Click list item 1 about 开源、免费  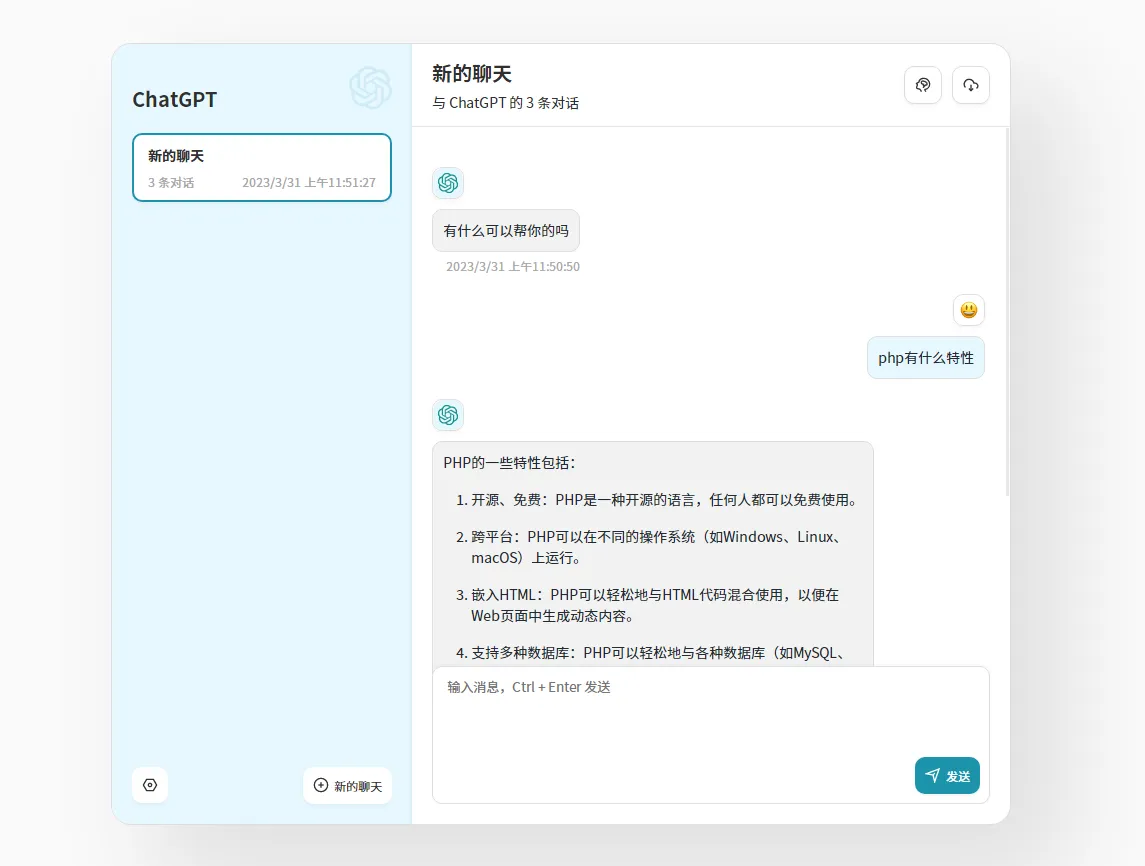(657, 499)
